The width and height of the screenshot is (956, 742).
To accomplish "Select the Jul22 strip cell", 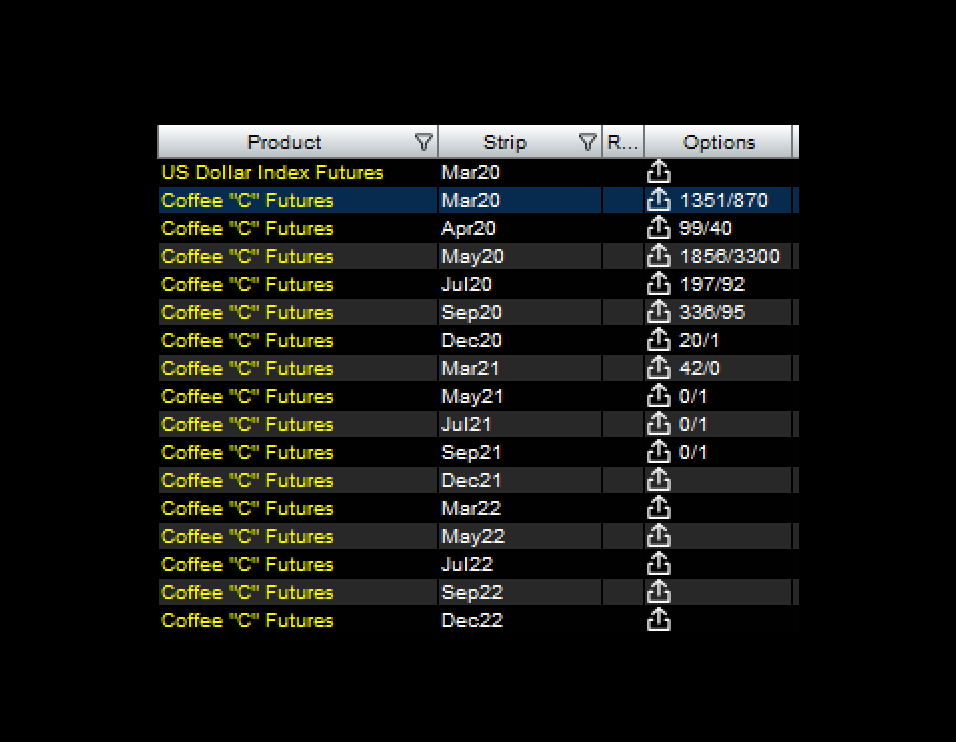I will tap(519, 565).
